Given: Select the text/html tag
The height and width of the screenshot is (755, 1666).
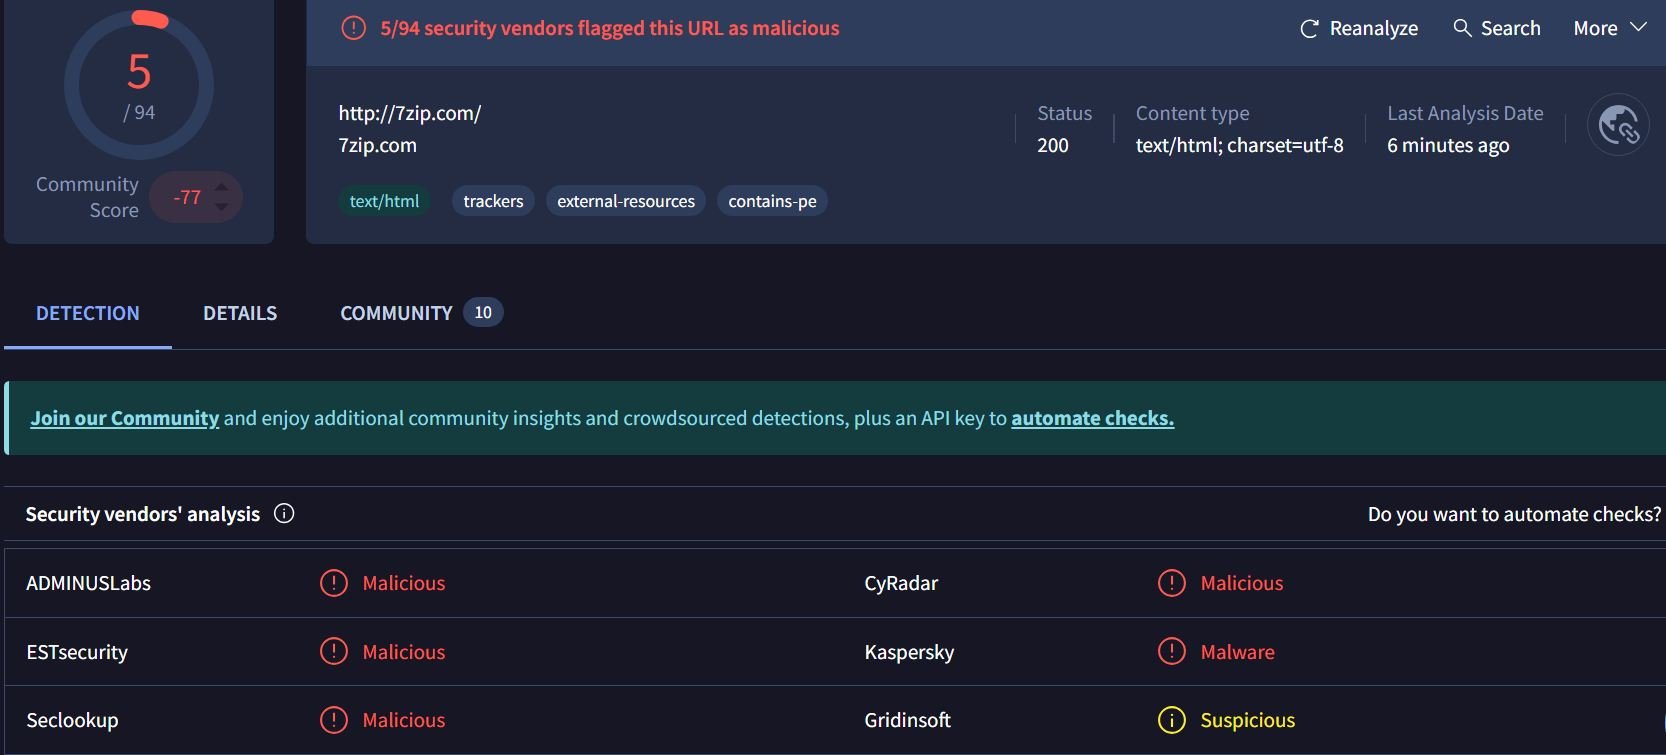Looking at the screenshot, I should pyautogui.click(x=384, y=201).
